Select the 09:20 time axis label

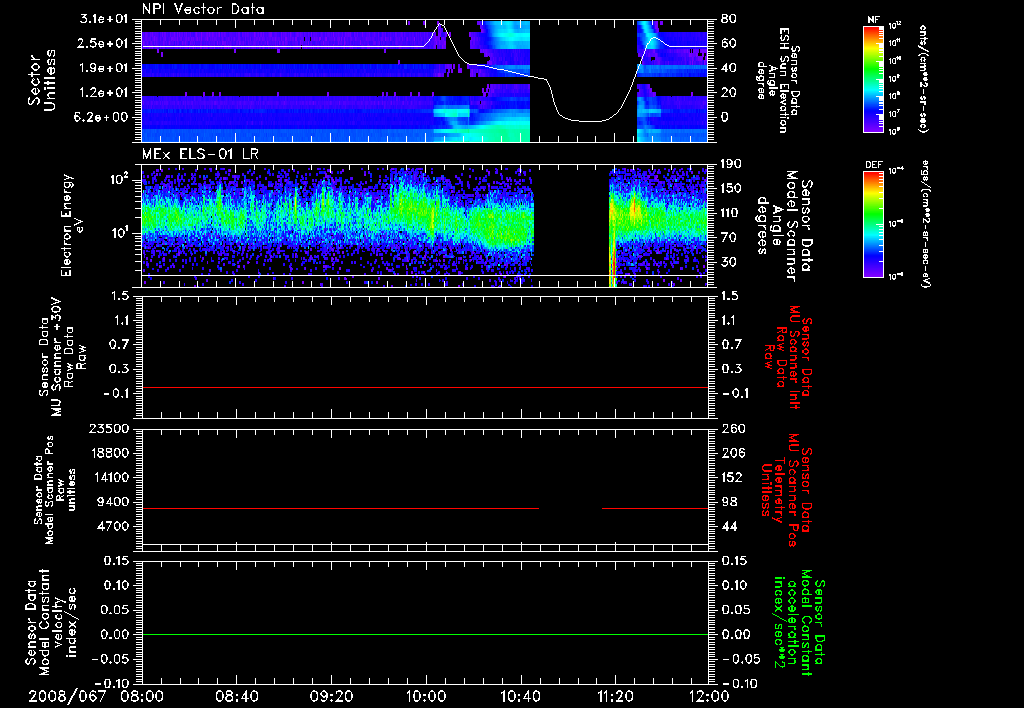(332, 695)
